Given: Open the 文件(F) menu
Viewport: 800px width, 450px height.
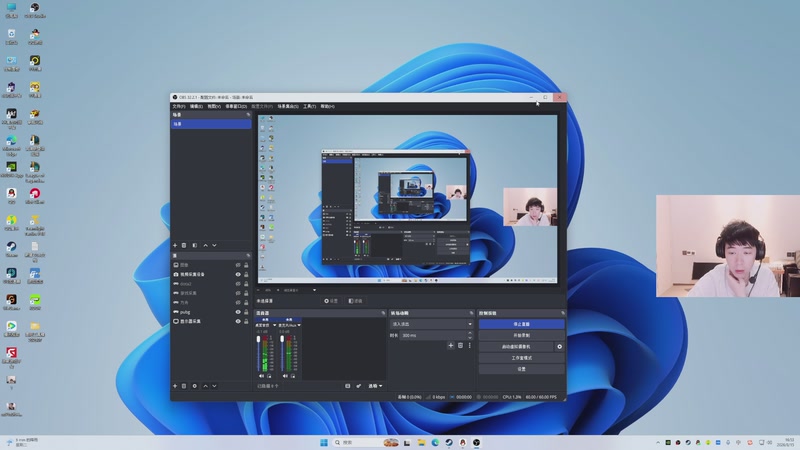Looking at the screenshot, I should pyautogui.click(x=179, y=107).
